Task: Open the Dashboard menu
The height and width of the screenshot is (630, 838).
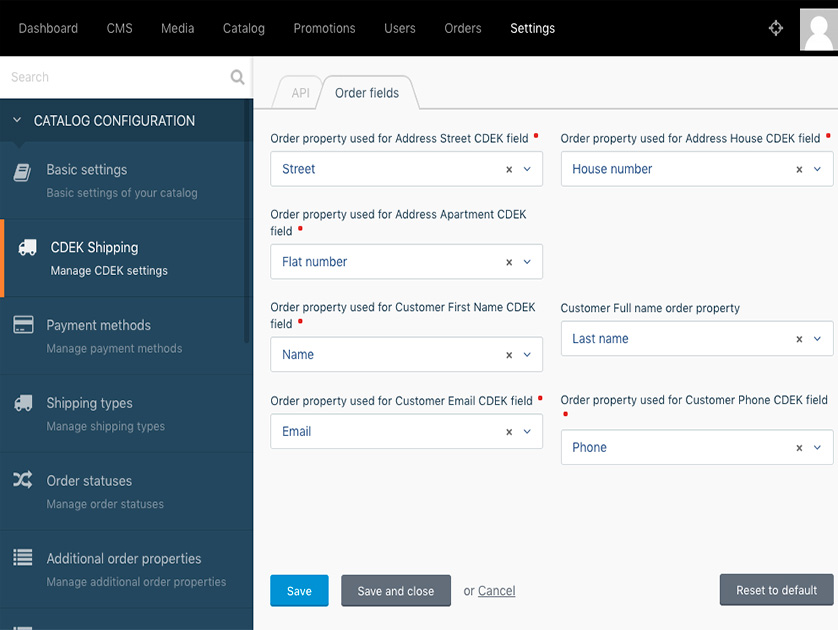Action: [x=48, y=28]
